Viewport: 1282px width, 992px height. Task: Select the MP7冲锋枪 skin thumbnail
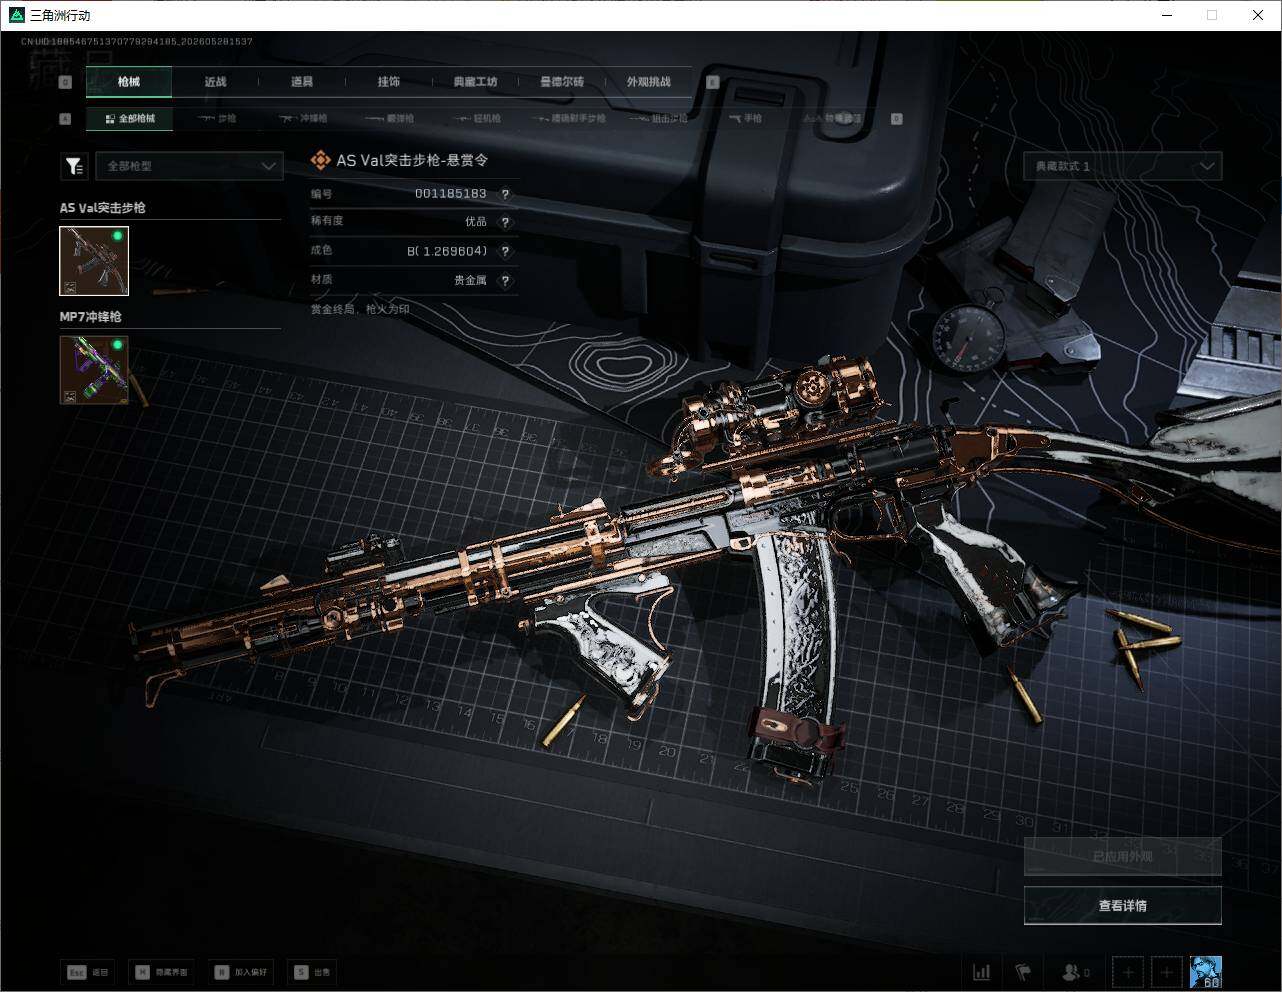[x=94, y=370]
